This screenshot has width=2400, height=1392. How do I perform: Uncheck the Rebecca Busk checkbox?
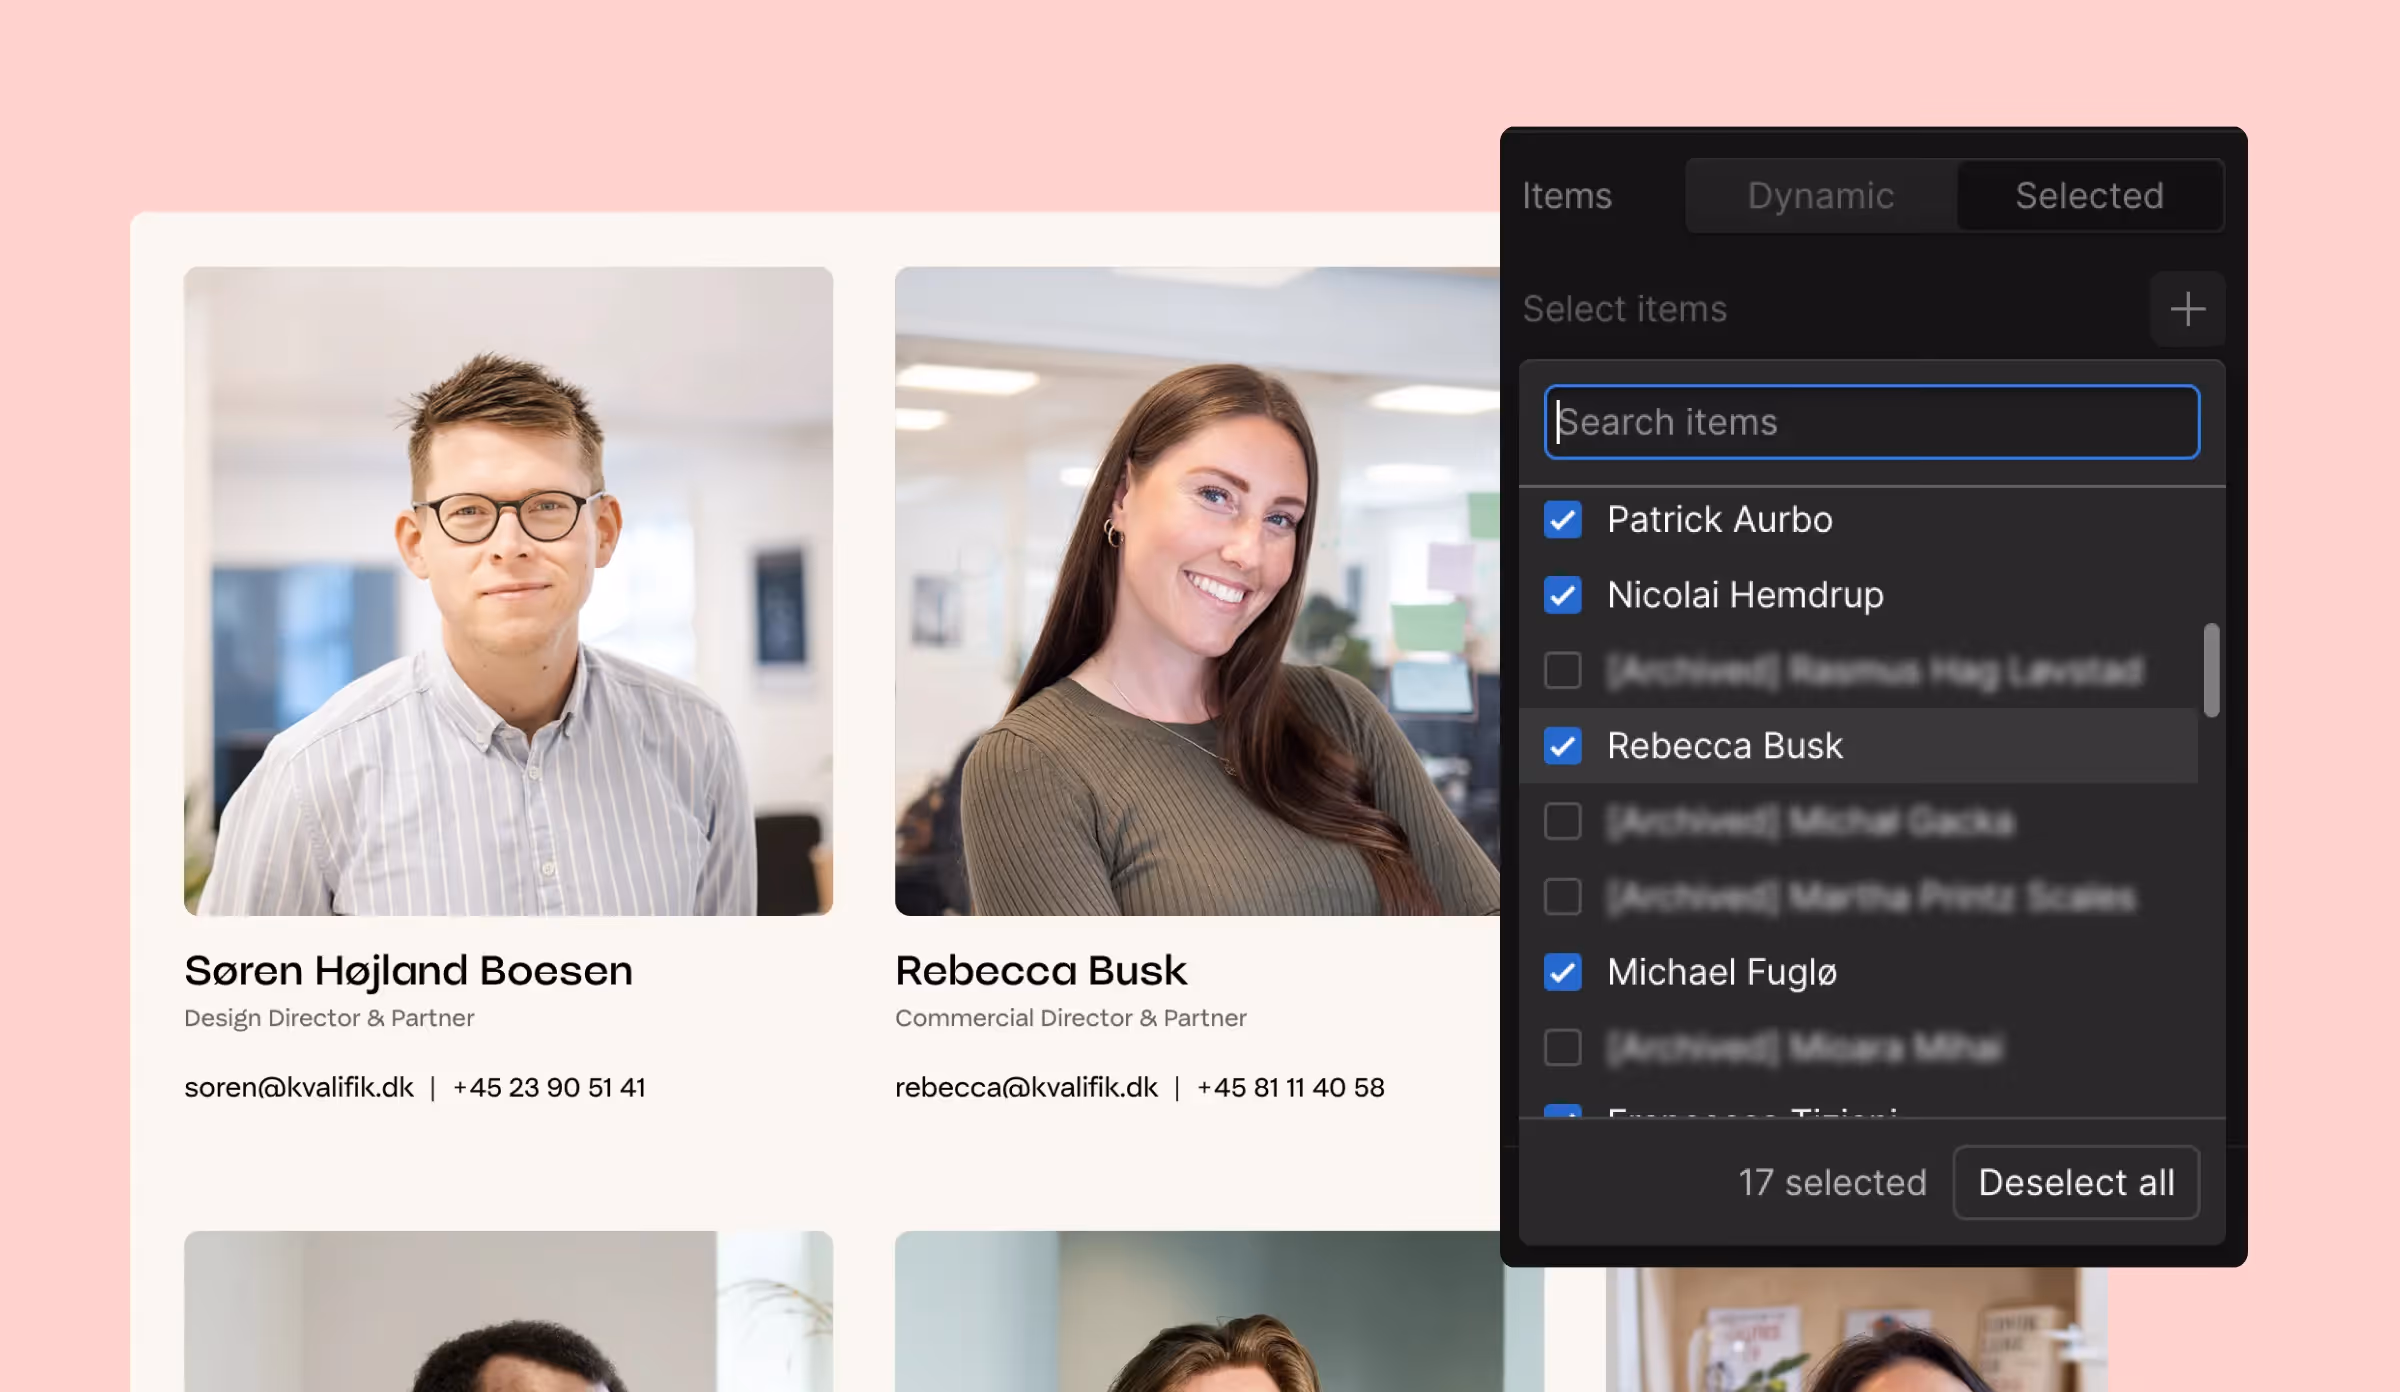pyautogui.click(x=1563, y=746)
